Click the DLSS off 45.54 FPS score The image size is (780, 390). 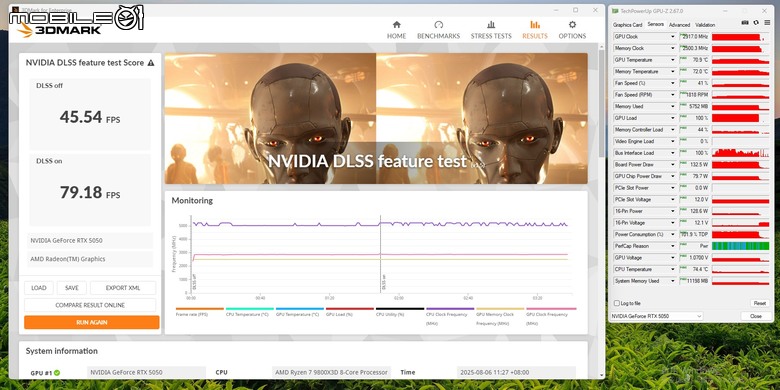click(90, 117)
